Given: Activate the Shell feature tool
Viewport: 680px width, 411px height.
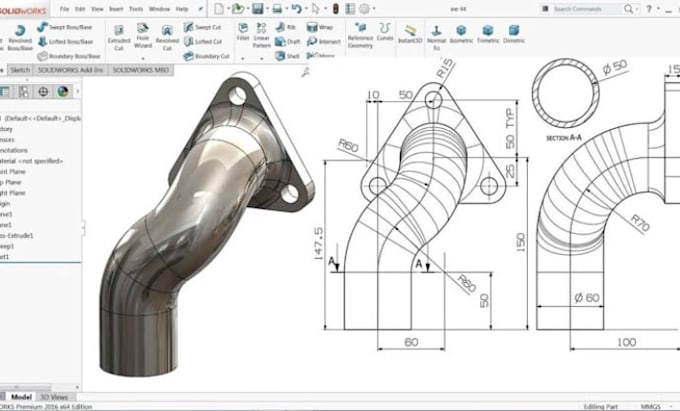Looking at the screenshot, I should click(x=287, y=56).
